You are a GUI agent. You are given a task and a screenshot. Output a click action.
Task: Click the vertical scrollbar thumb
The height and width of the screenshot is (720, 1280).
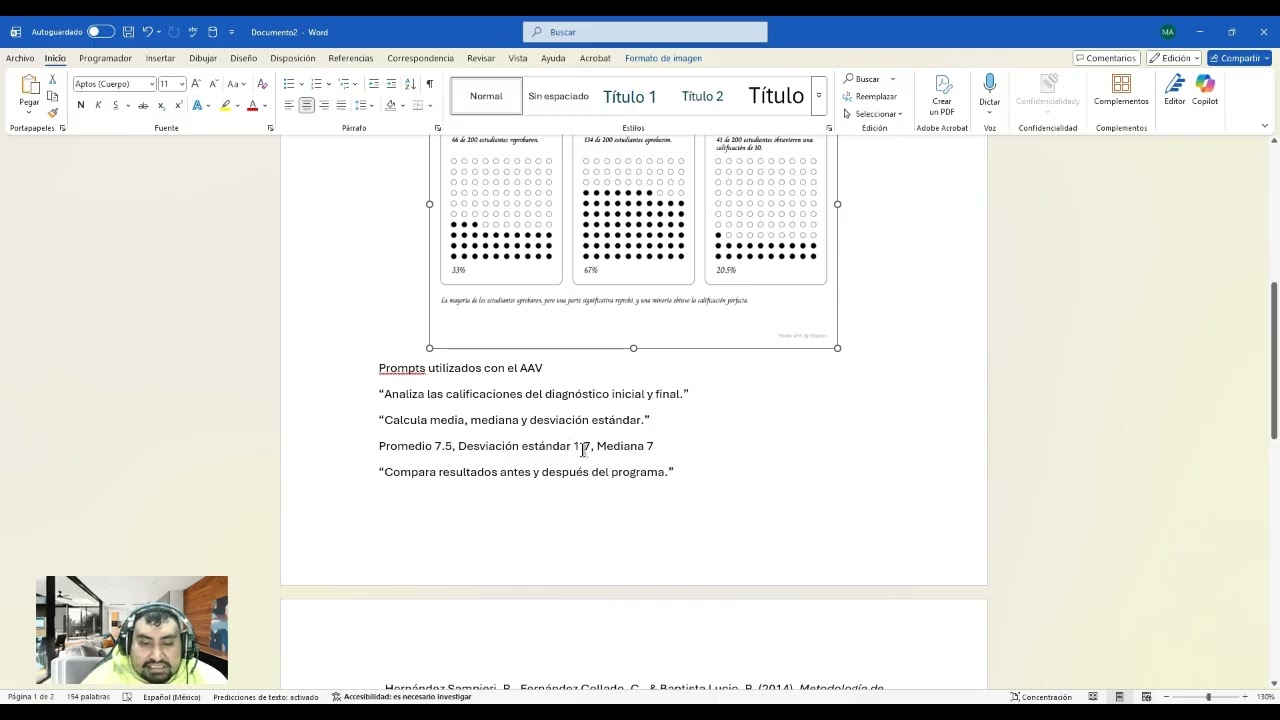1274,360
